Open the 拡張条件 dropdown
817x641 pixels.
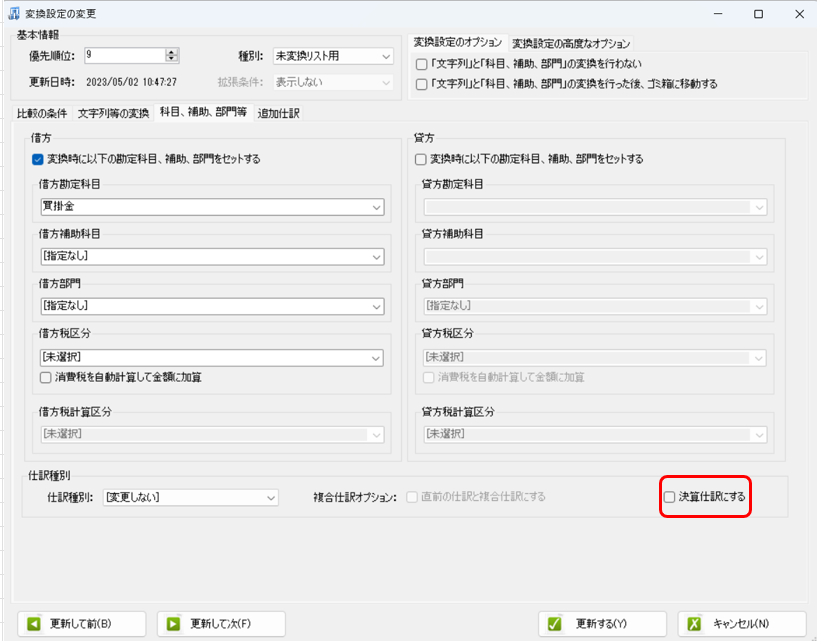point(333,82)
